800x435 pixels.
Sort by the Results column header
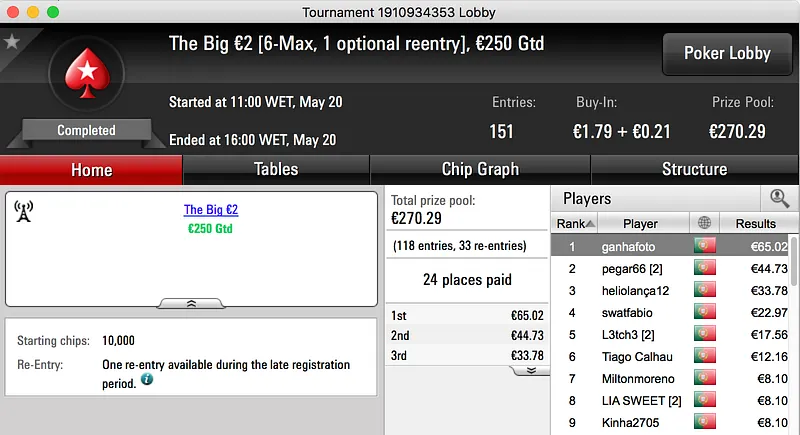pos(755,224)
